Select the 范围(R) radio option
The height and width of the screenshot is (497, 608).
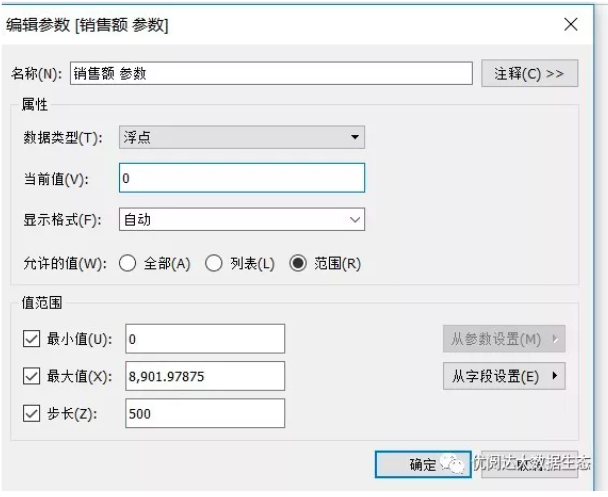point(298,263)
